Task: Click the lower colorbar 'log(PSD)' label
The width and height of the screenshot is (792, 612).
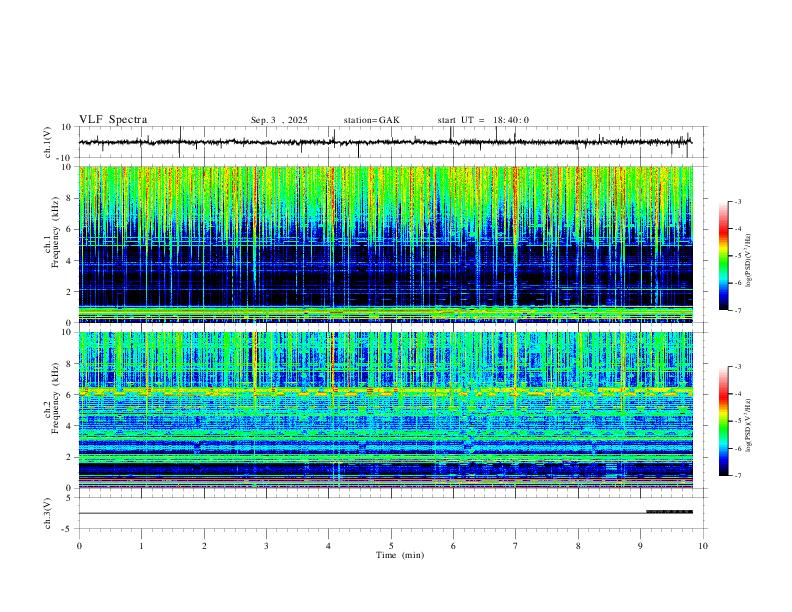Action: (749, 426)
